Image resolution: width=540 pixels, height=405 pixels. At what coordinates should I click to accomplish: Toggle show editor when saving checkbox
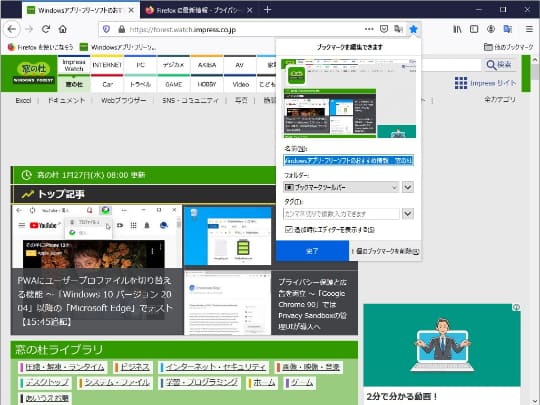pos(289,229)
